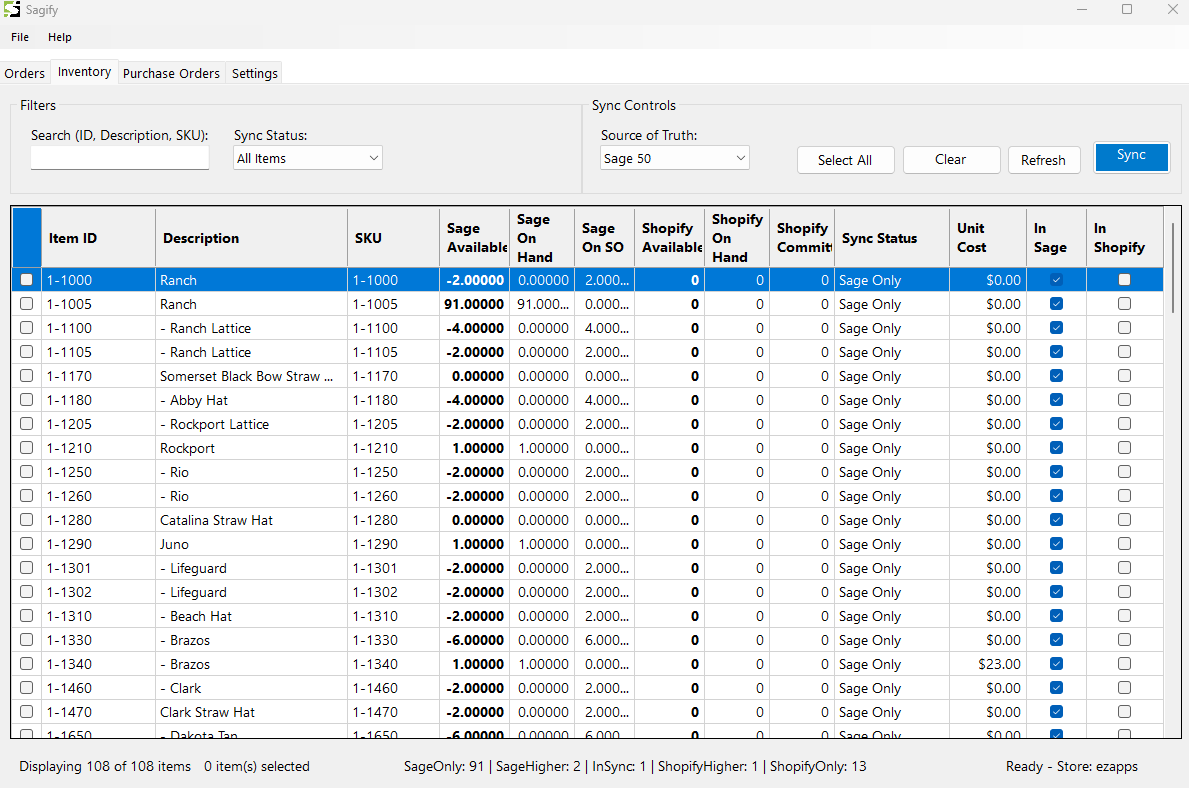
Task: Open the Help menu
Action: click(x=59, y=37)
